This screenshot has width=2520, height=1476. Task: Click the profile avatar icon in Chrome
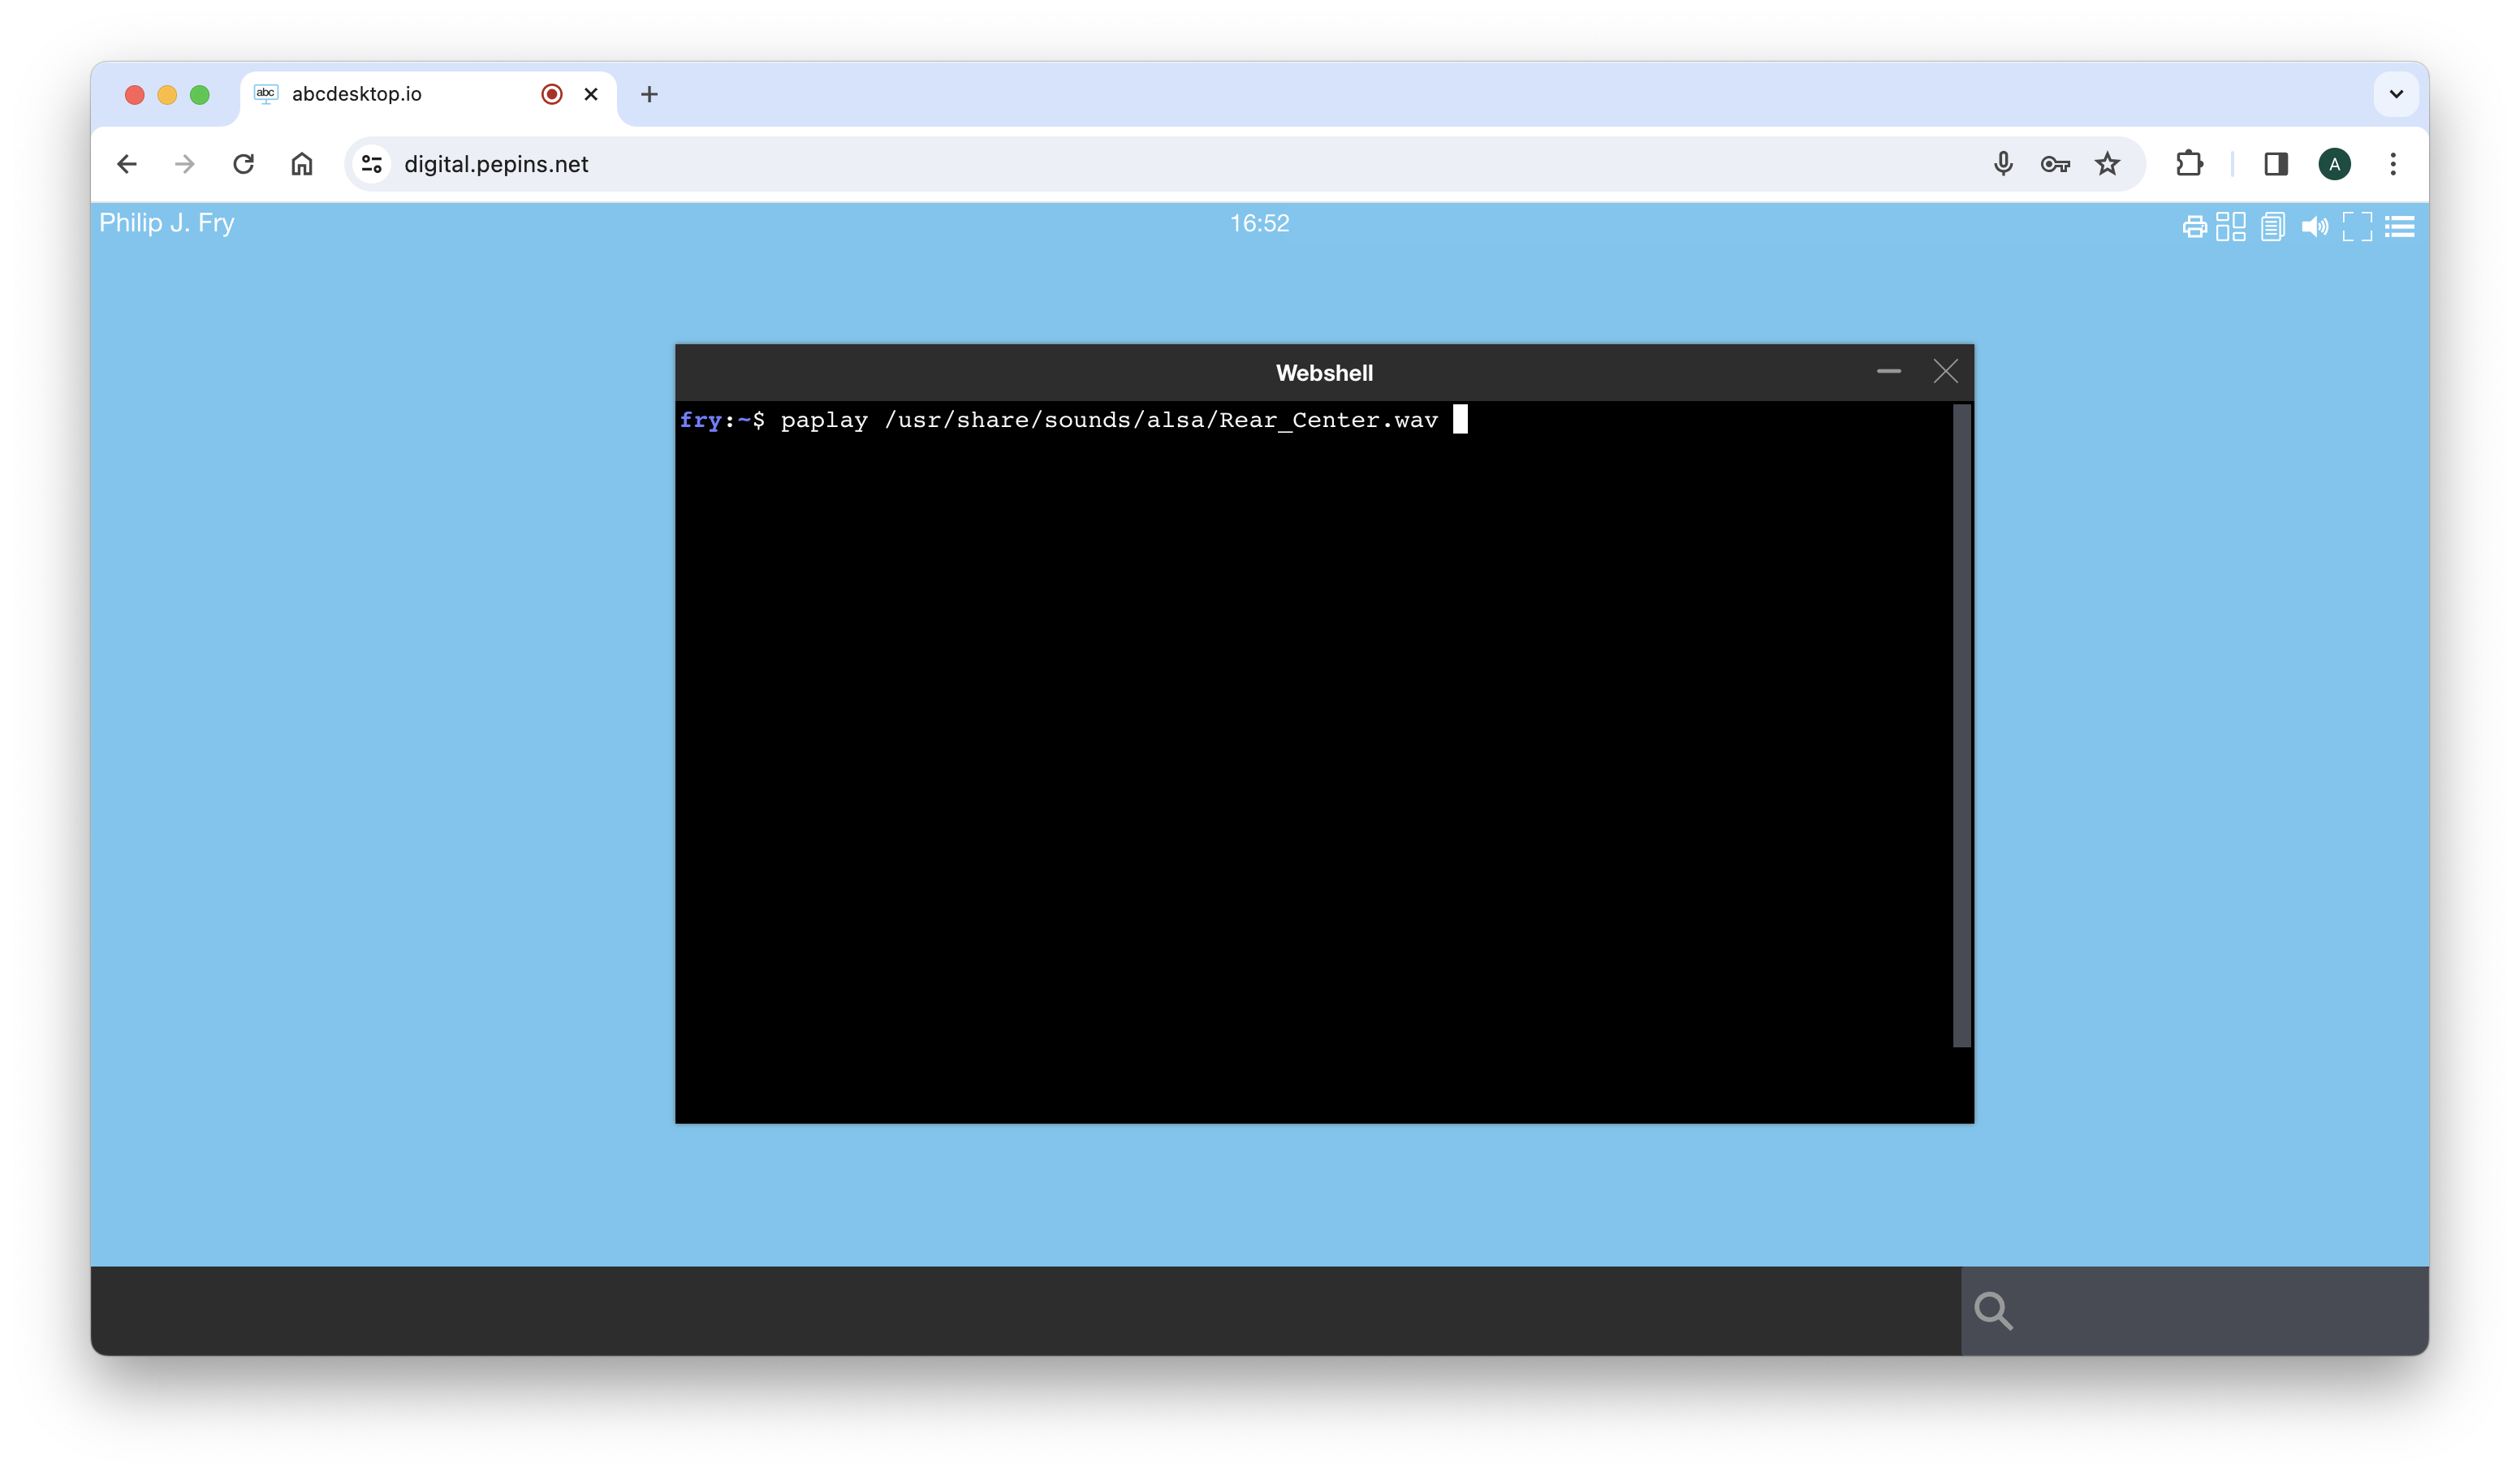click(2334, 163)
